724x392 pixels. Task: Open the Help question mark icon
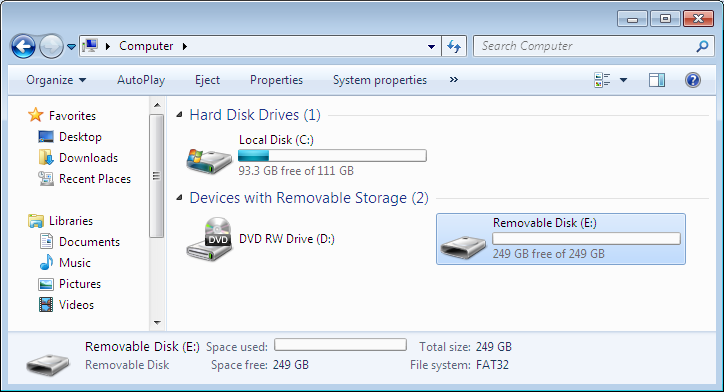pyautogui.click(x=693, y=80)
